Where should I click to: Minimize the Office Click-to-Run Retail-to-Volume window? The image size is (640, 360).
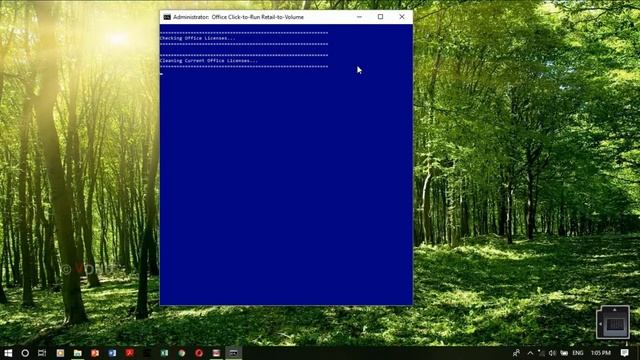(x=359, y=17)
